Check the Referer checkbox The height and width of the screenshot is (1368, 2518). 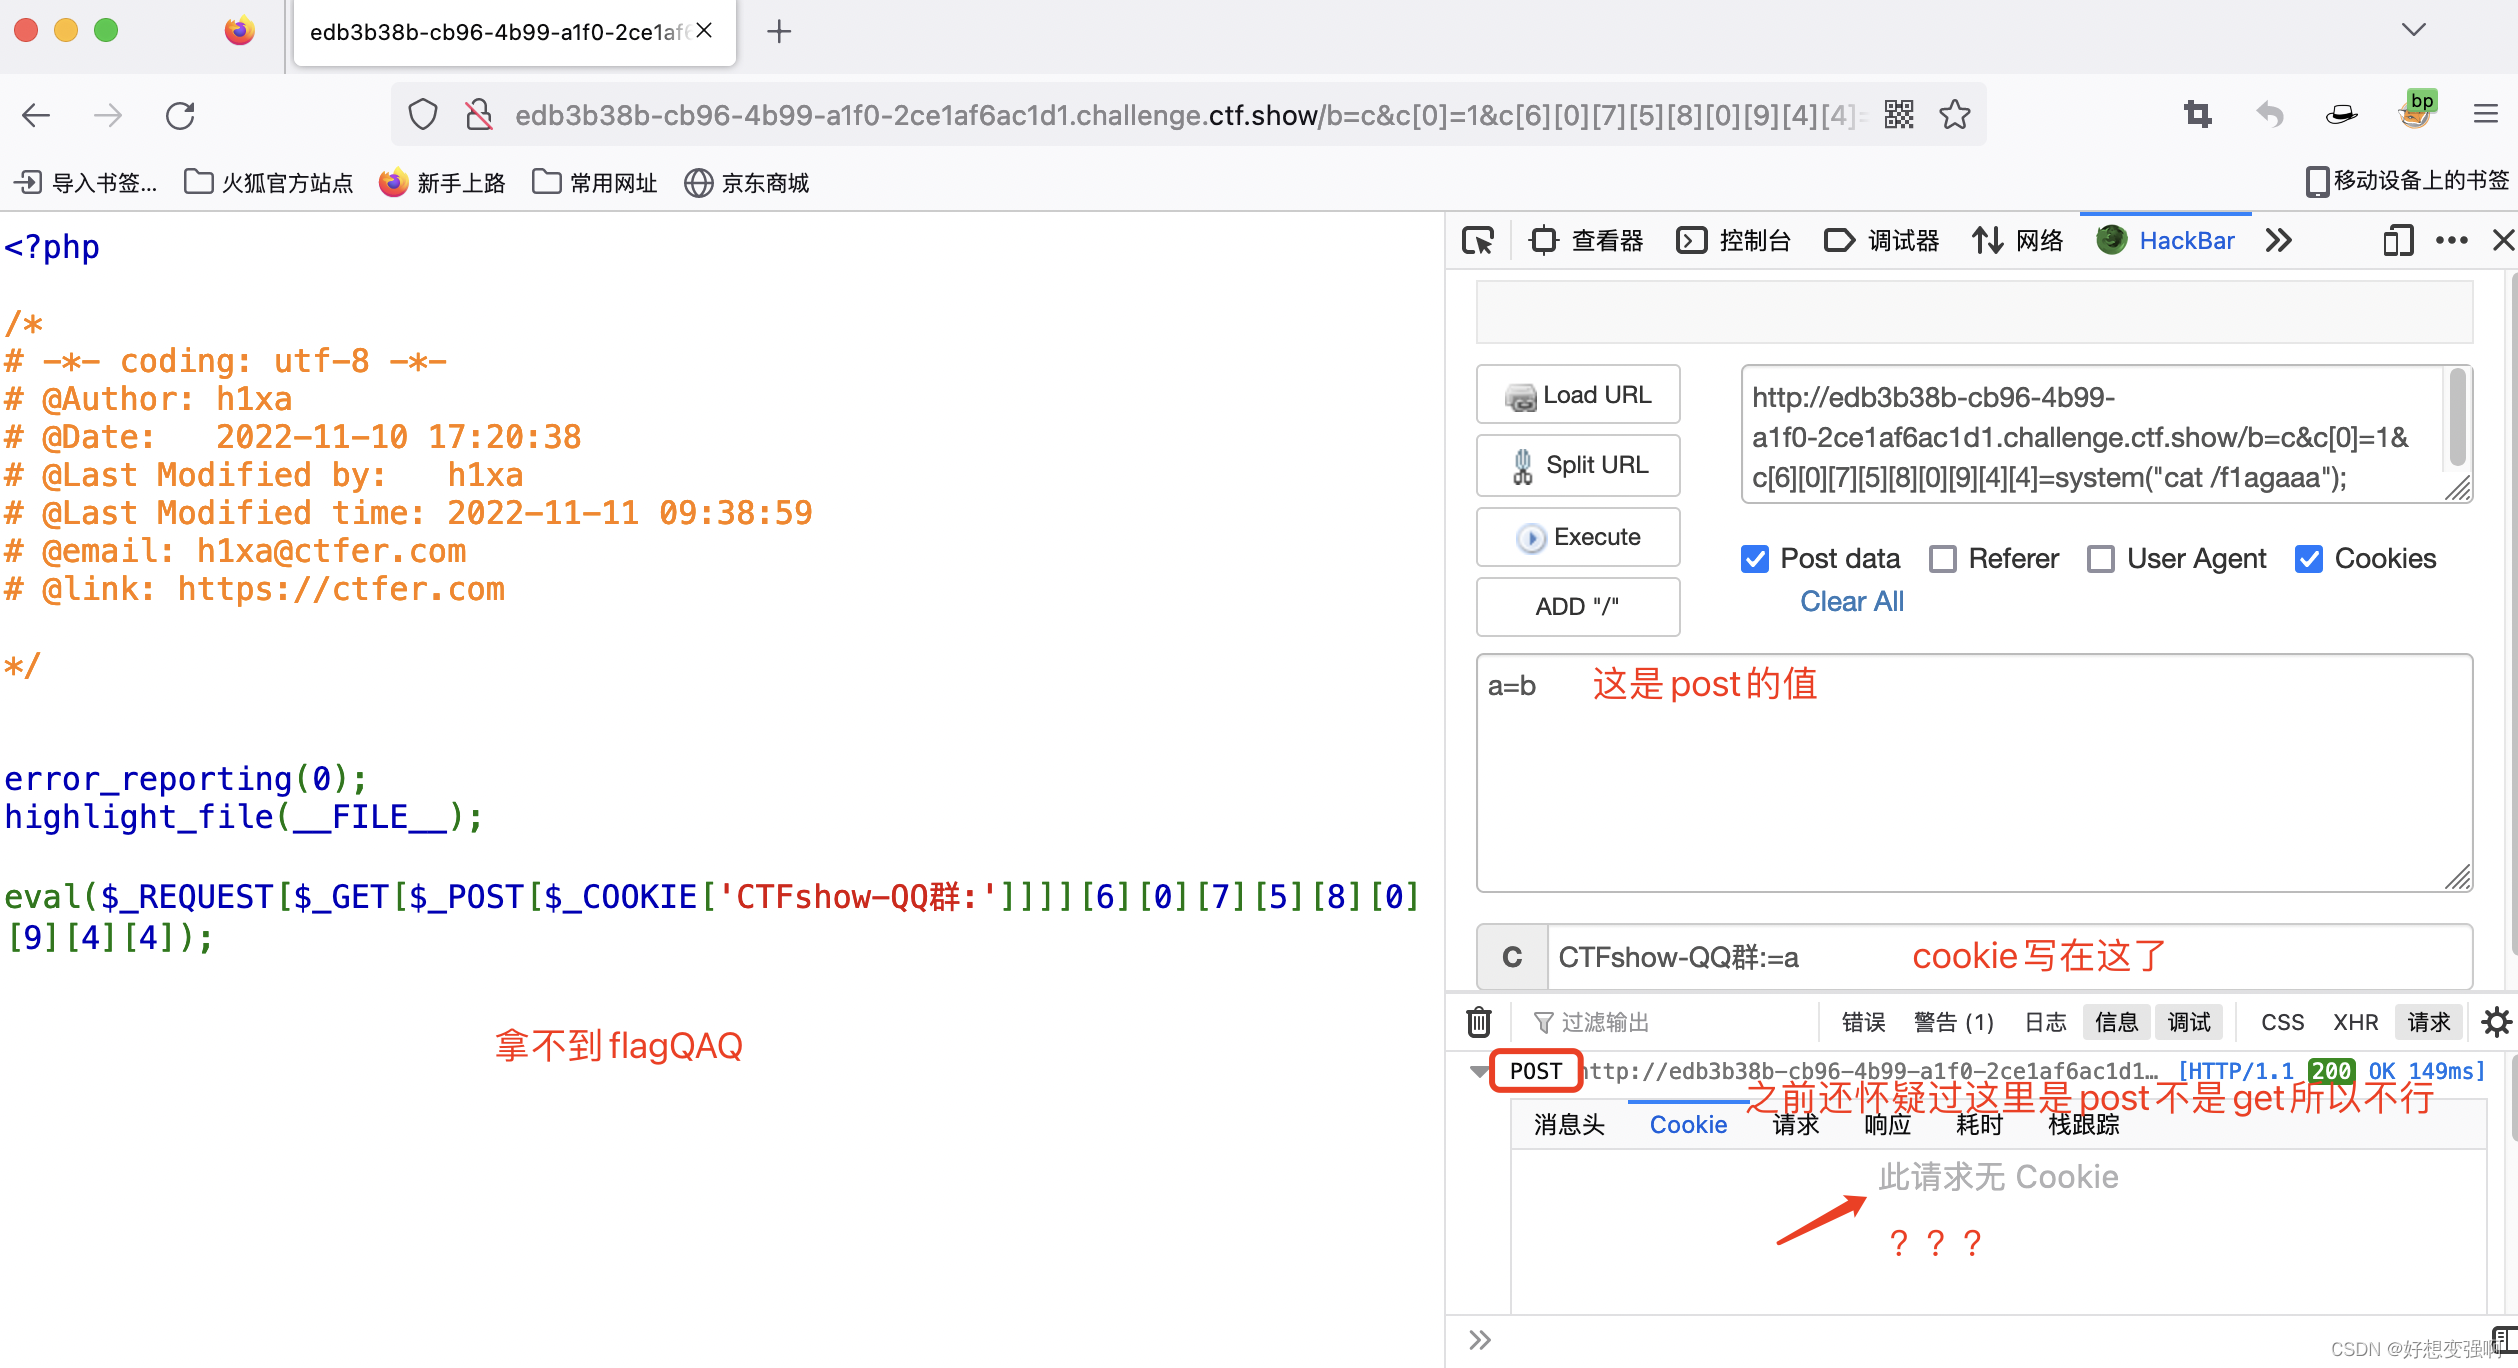coord(1943,559)
